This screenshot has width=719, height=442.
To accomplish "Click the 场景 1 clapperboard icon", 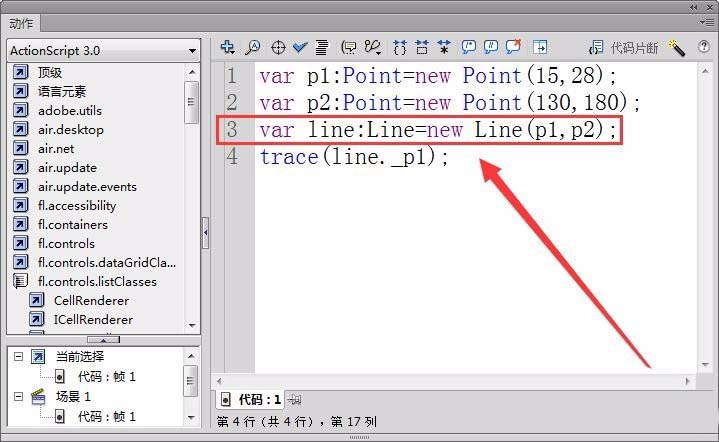I will [x=39, y=396].
